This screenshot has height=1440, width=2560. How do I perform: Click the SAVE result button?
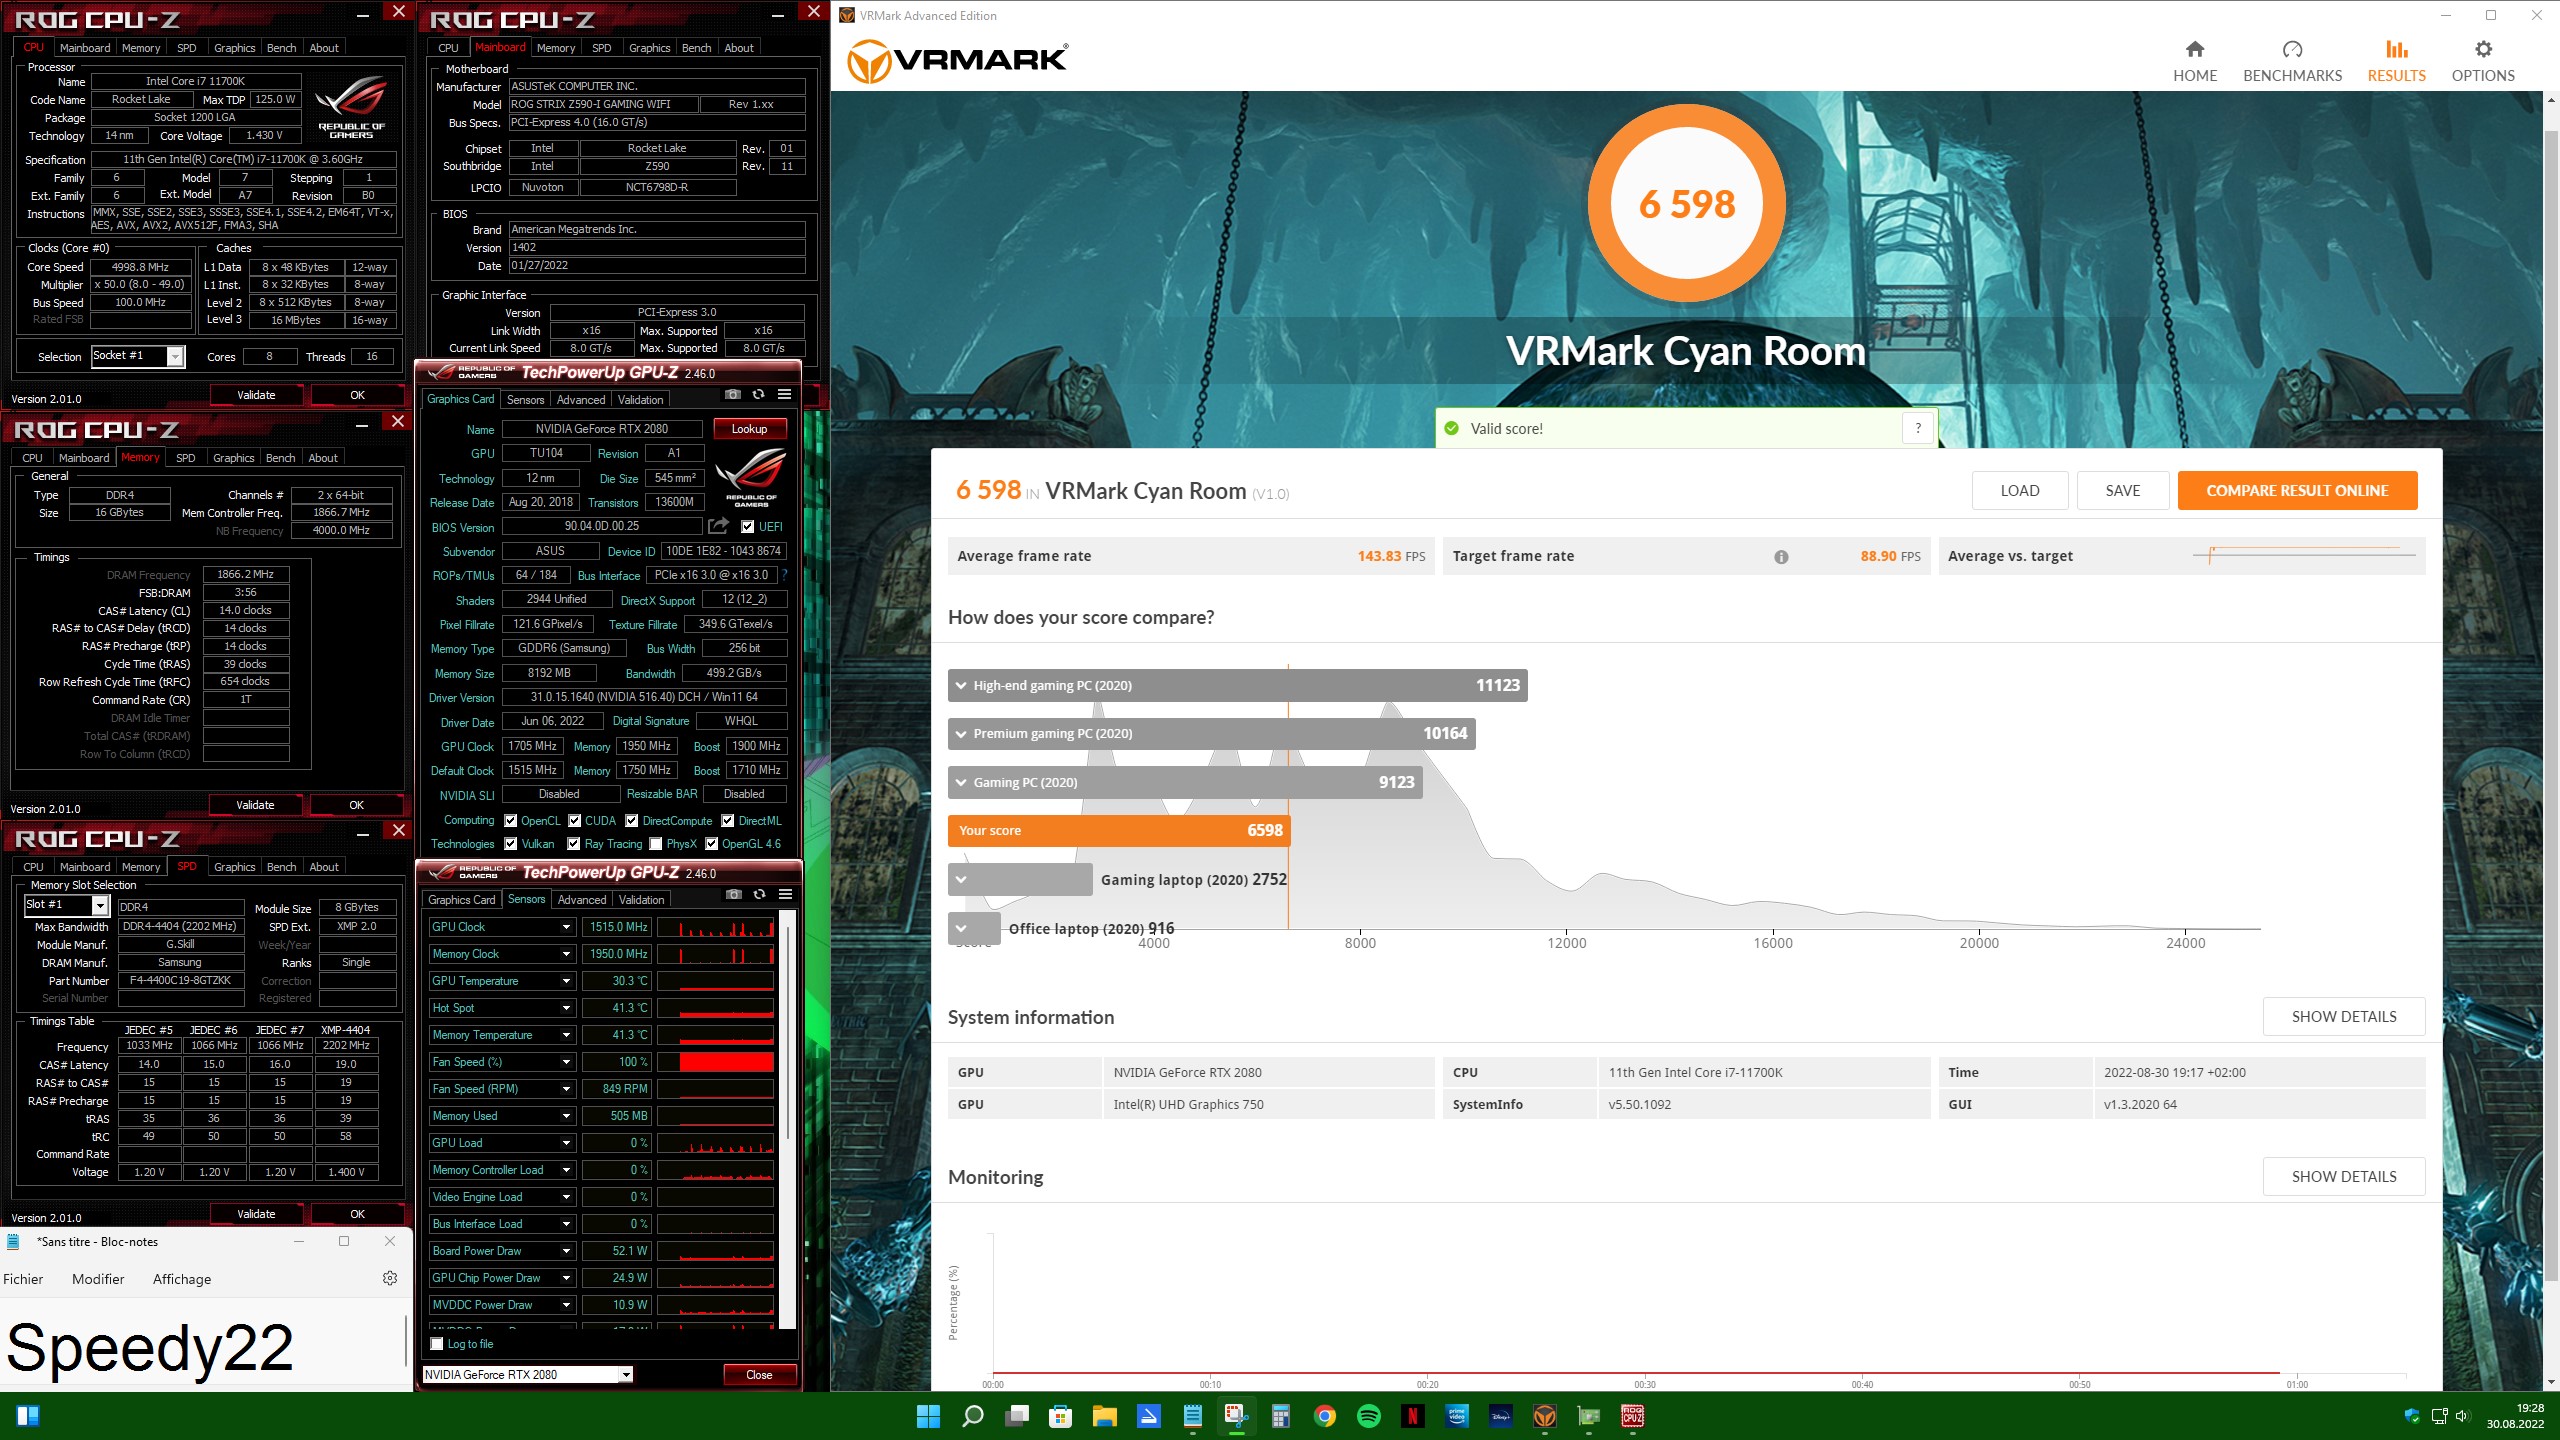2123,491
